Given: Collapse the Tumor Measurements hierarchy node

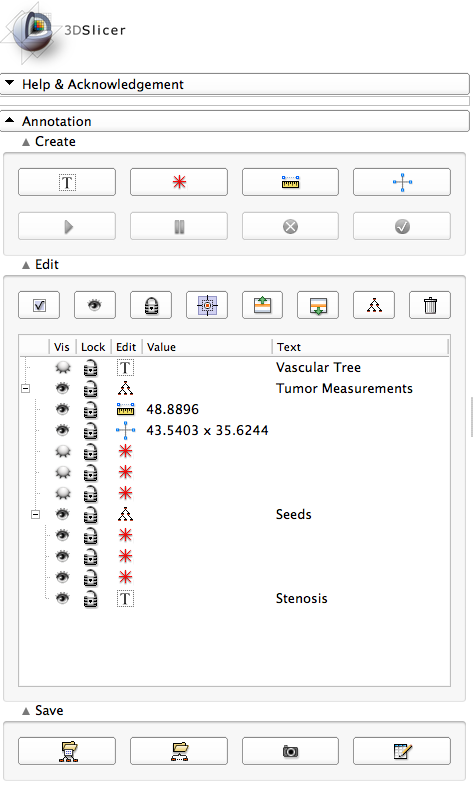Looking at the screenshot, I should click(26, 388).
